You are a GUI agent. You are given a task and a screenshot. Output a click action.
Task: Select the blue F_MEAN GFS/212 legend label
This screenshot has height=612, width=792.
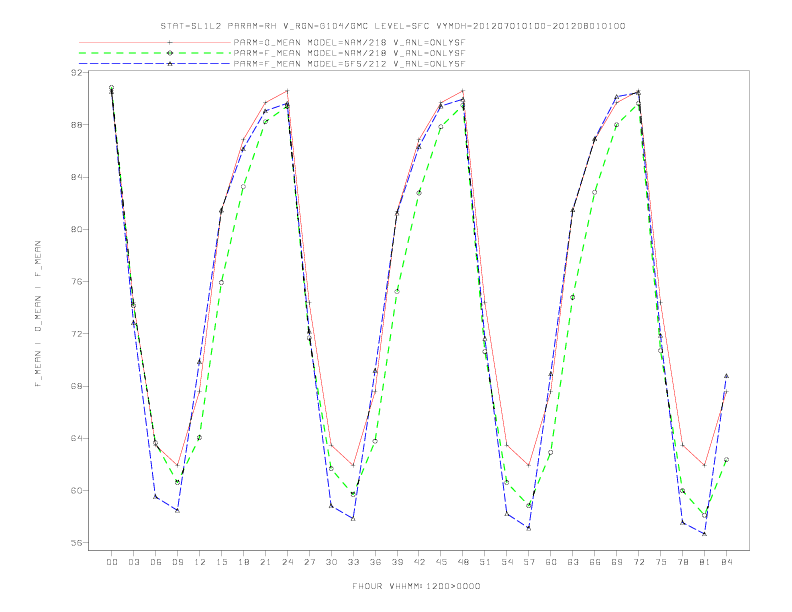(350, 64)
